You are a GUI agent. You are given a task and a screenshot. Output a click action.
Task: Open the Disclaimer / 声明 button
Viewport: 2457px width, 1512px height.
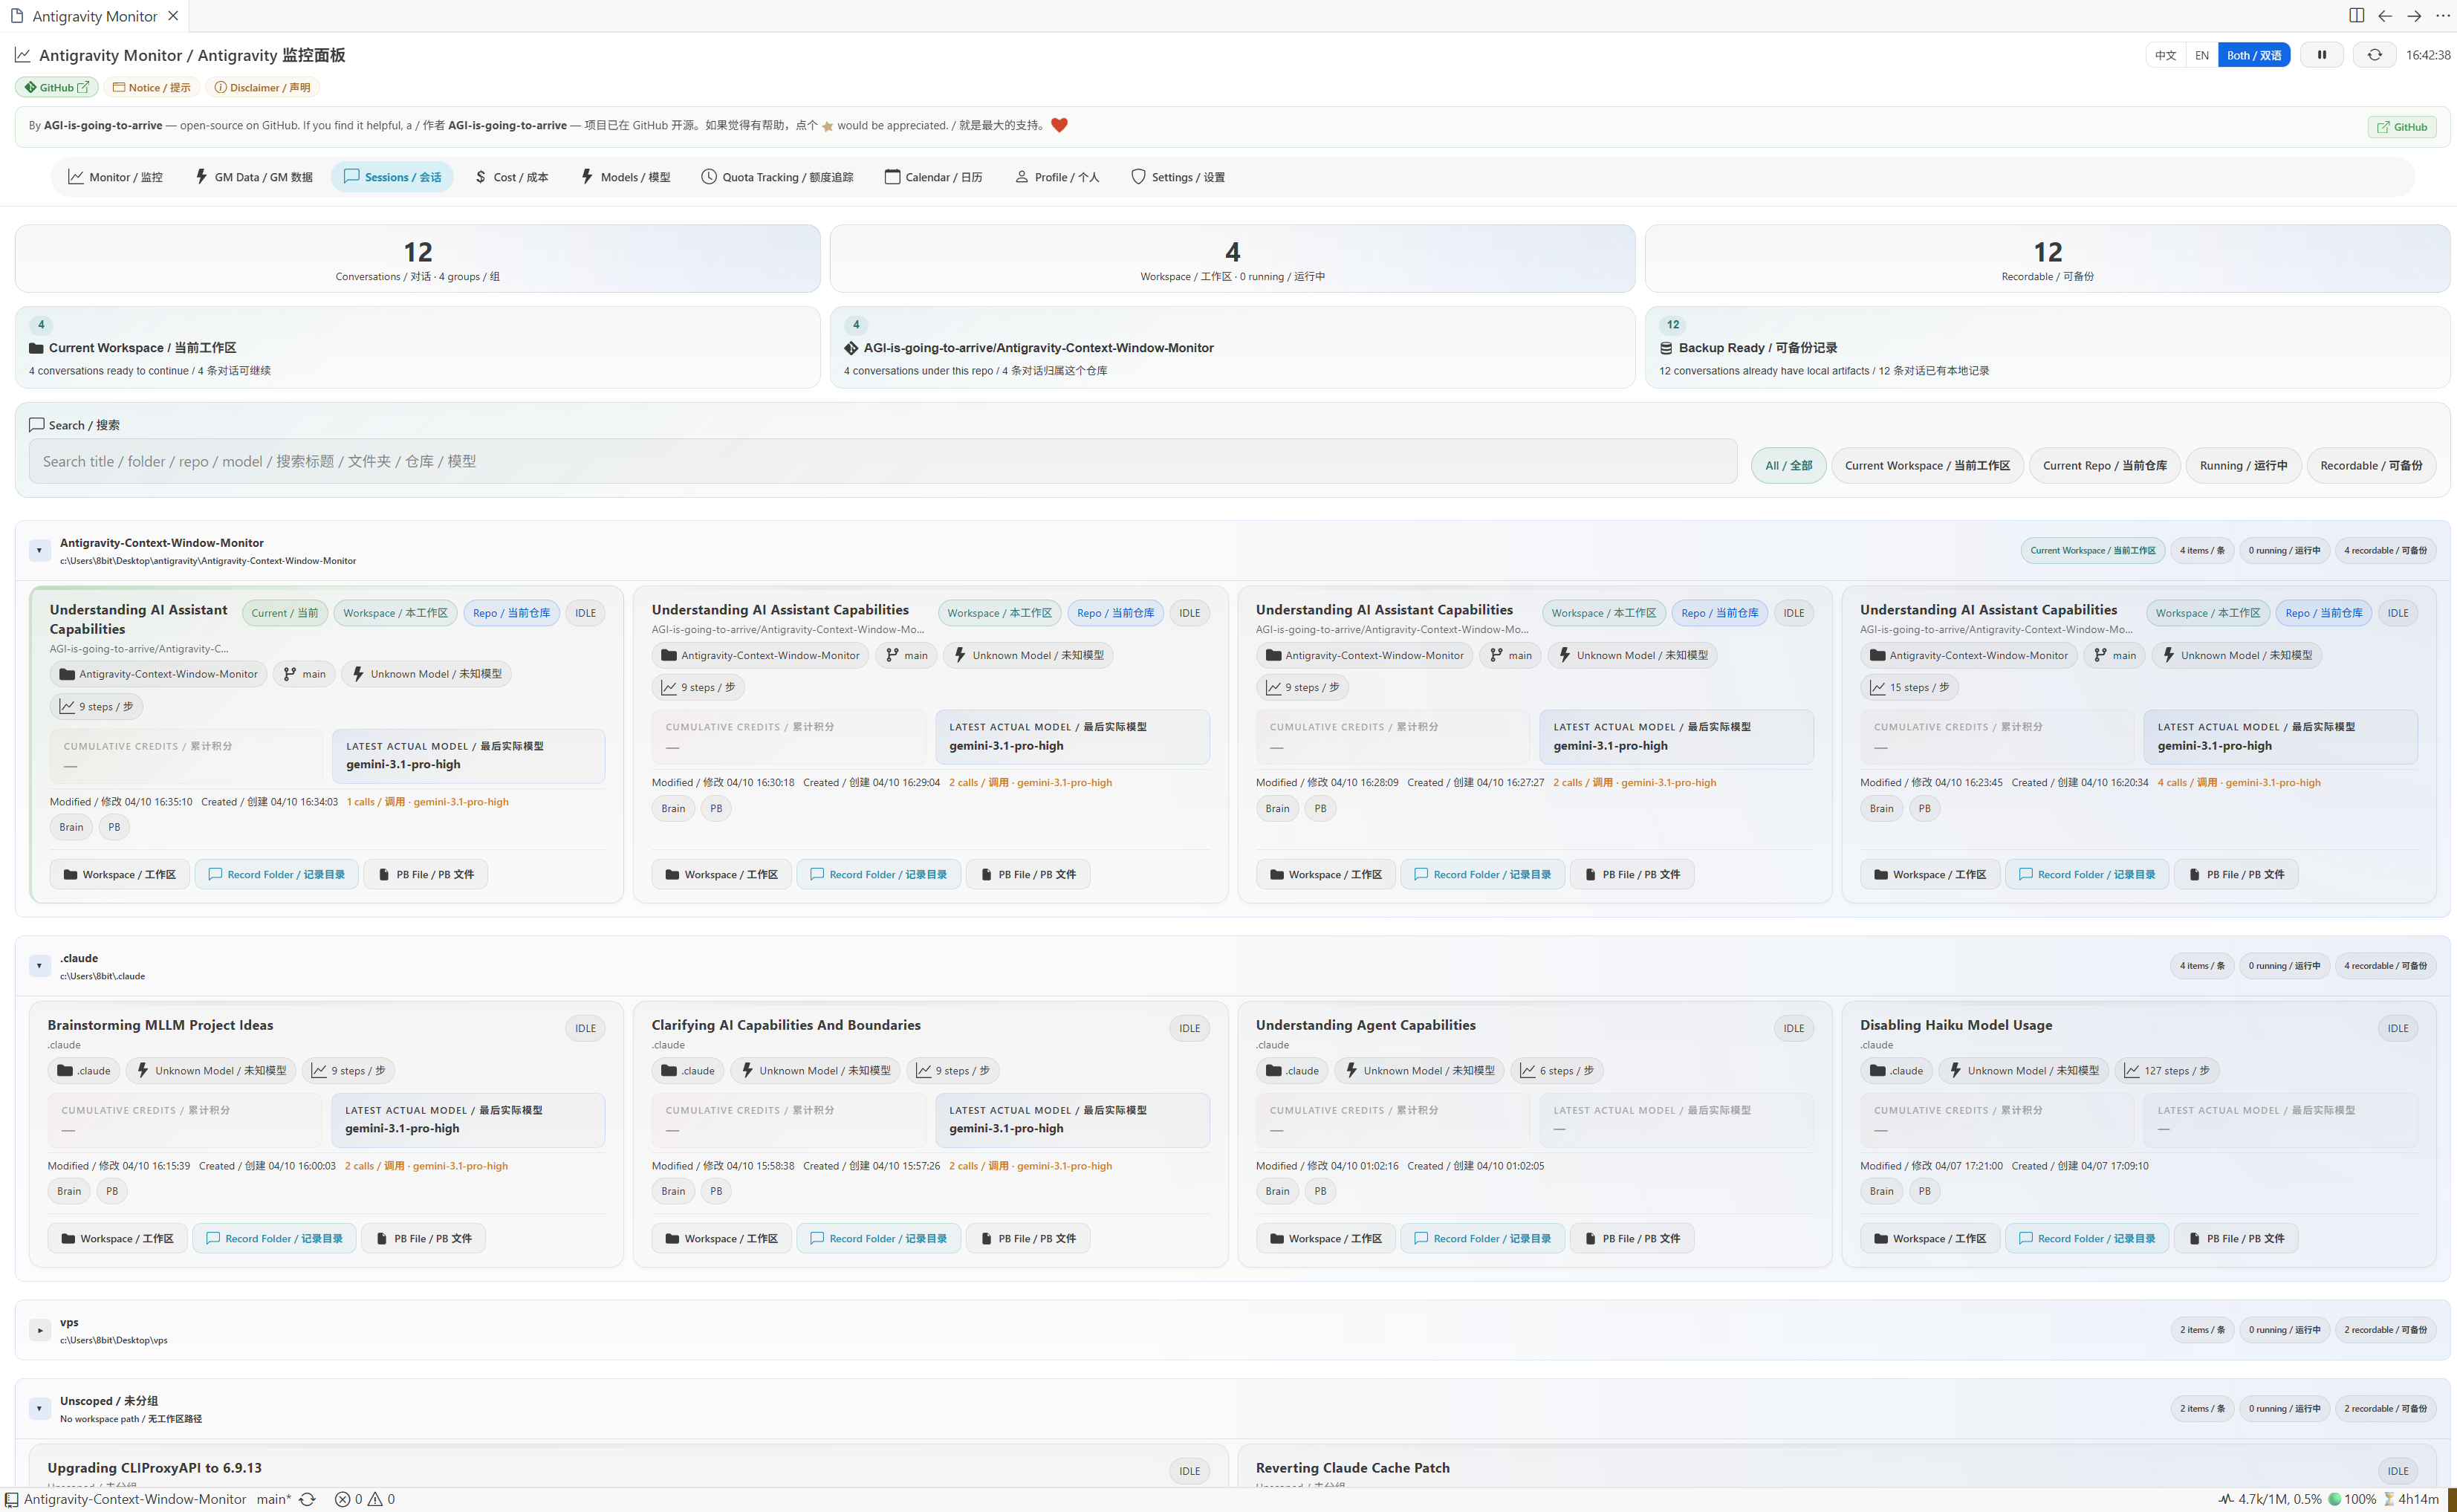coord(262,87)
